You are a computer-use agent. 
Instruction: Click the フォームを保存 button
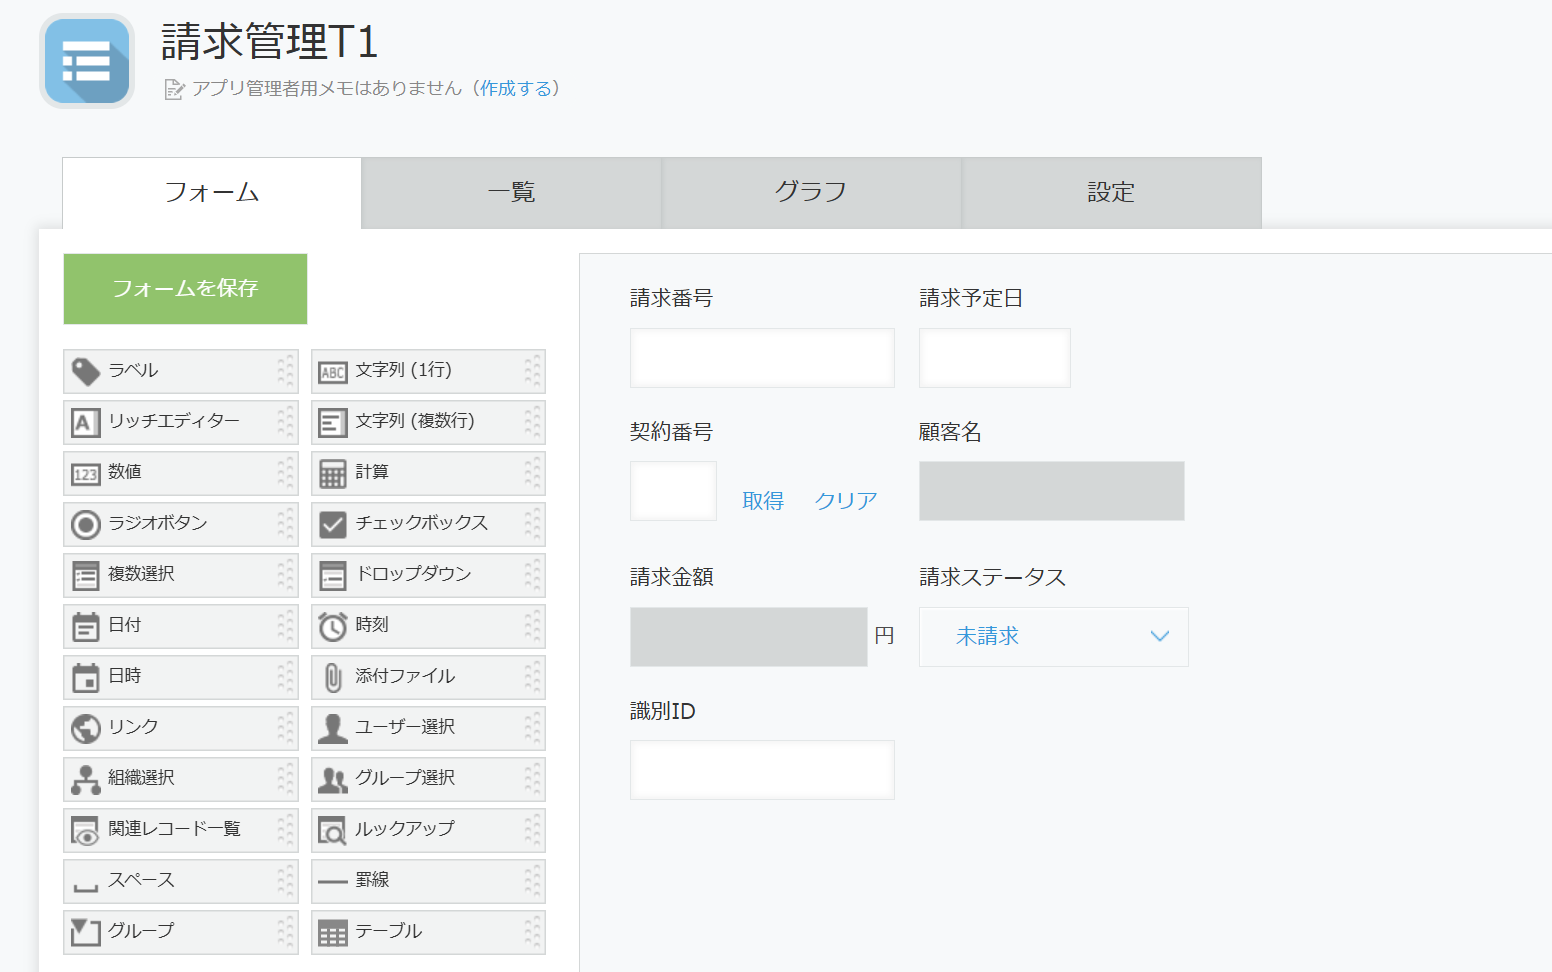(185, 289)
